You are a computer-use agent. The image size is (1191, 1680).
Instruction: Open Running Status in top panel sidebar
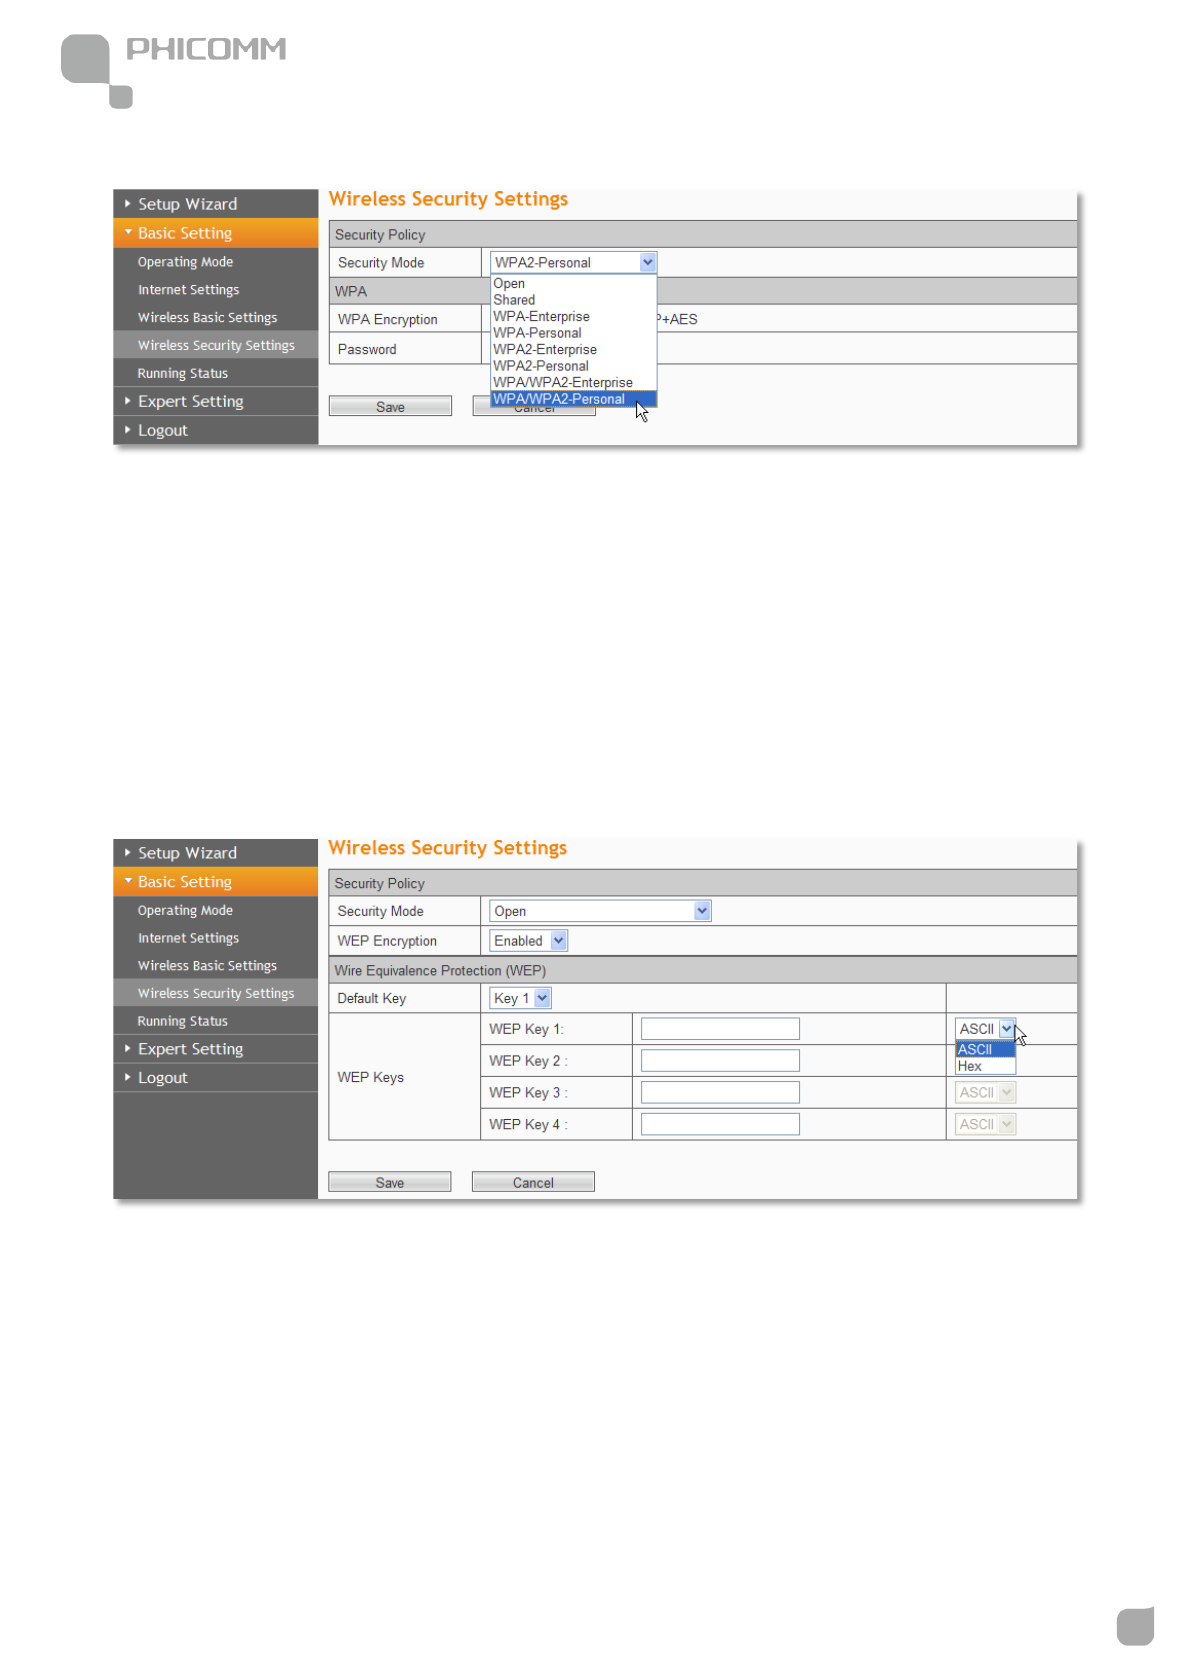click(215, 373)
